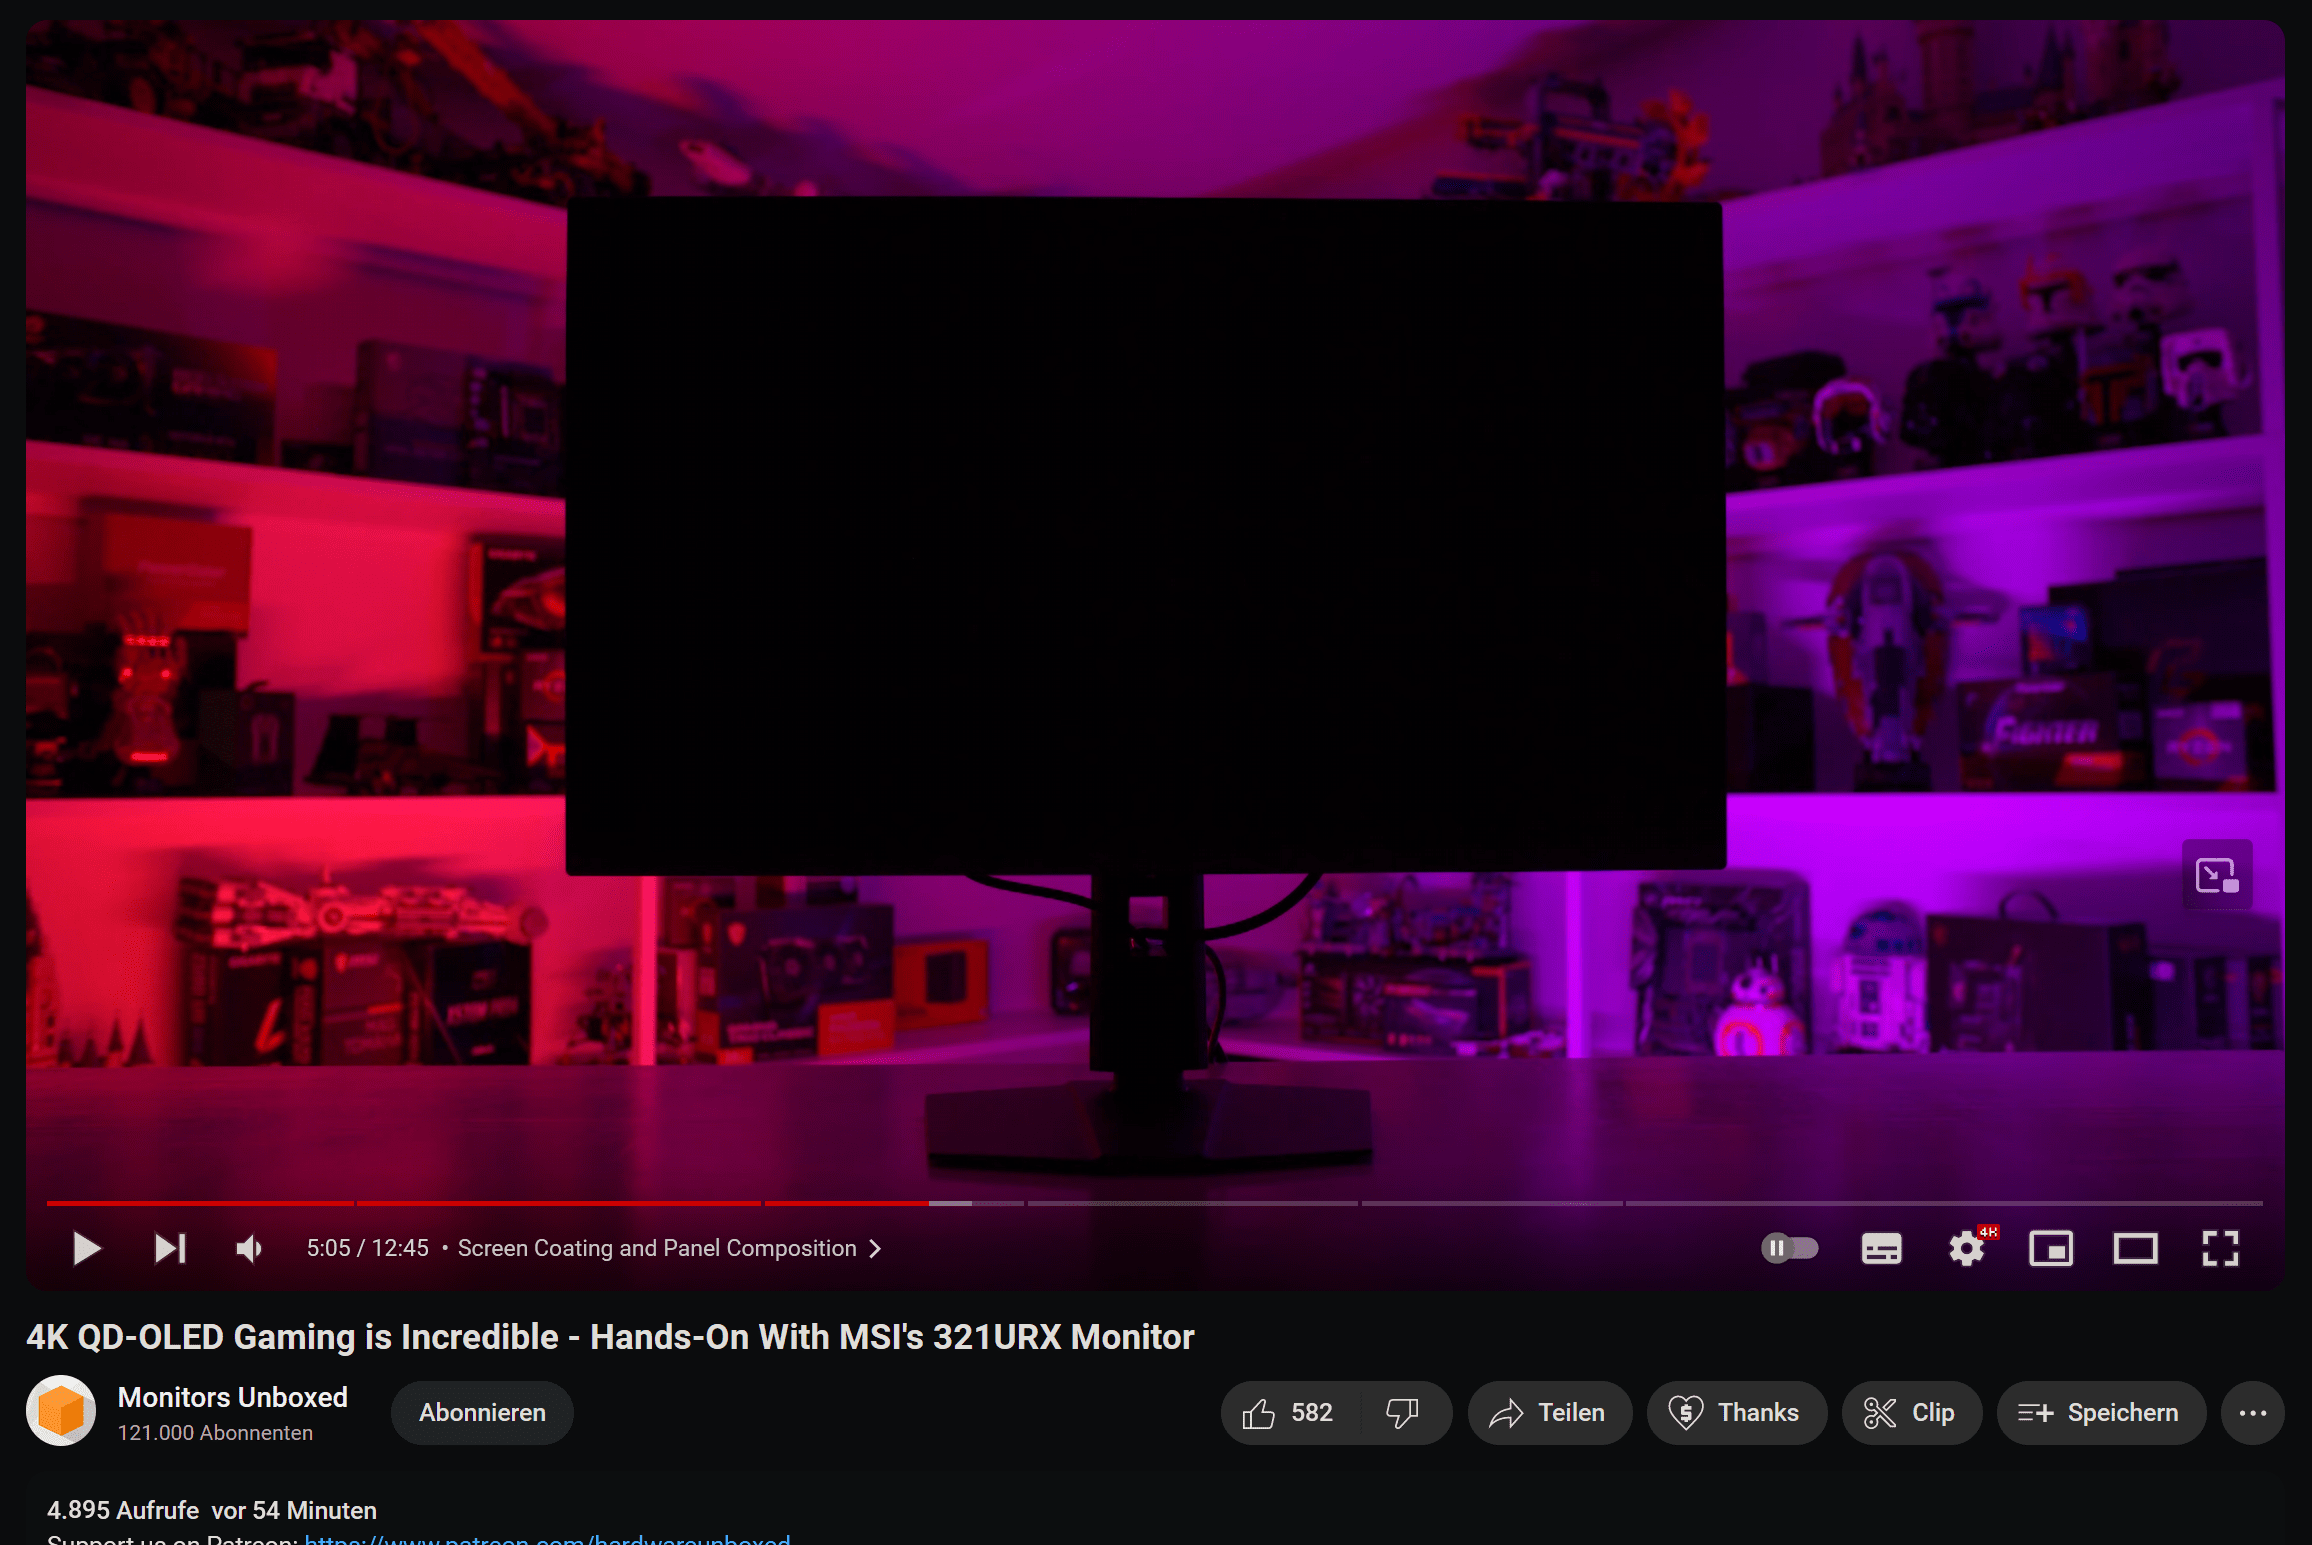Click the 5:05 / 12:45 time display

click(367, 1248)
